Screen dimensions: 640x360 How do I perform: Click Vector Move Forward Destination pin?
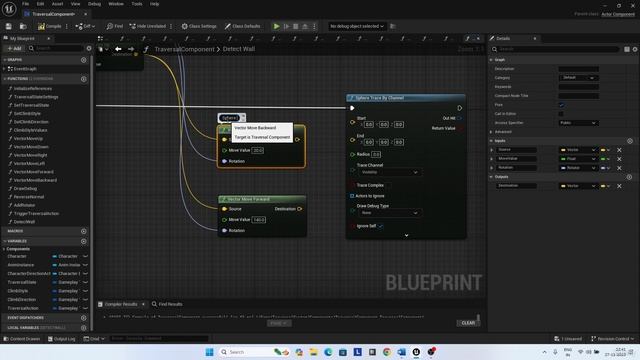pos(300,209)
